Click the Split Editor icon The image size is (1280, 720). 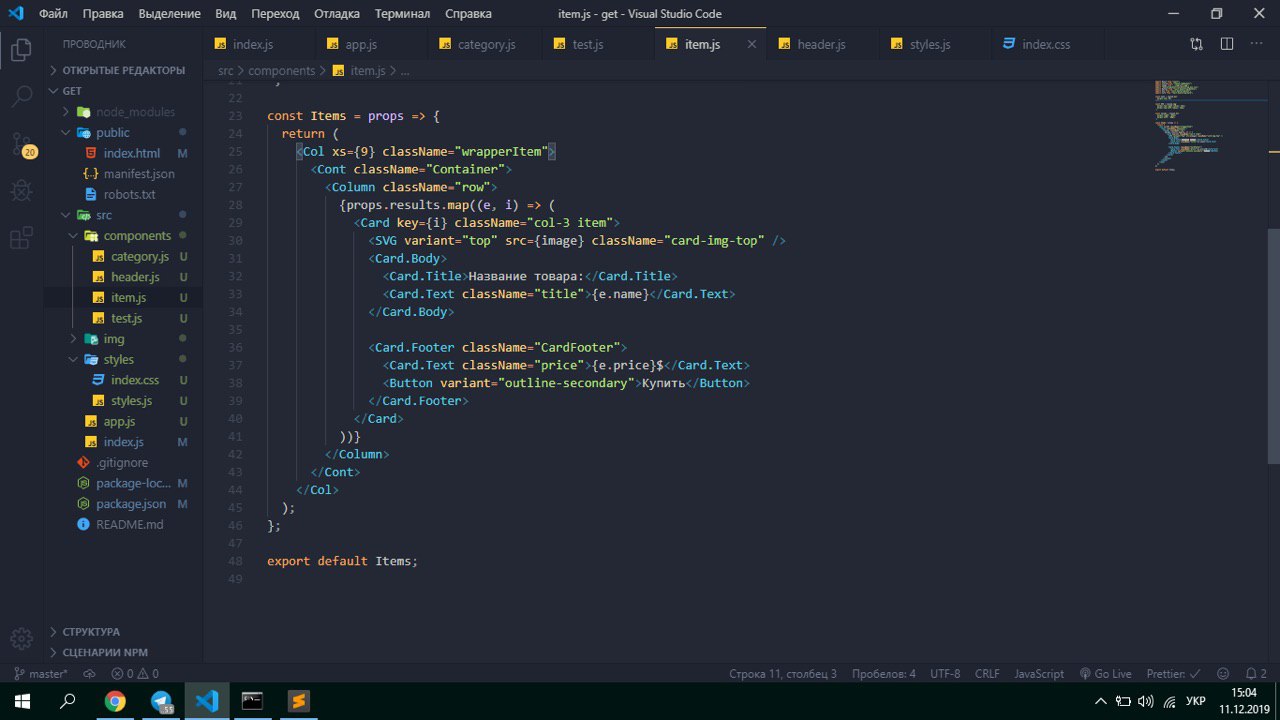pos(1227,44)
